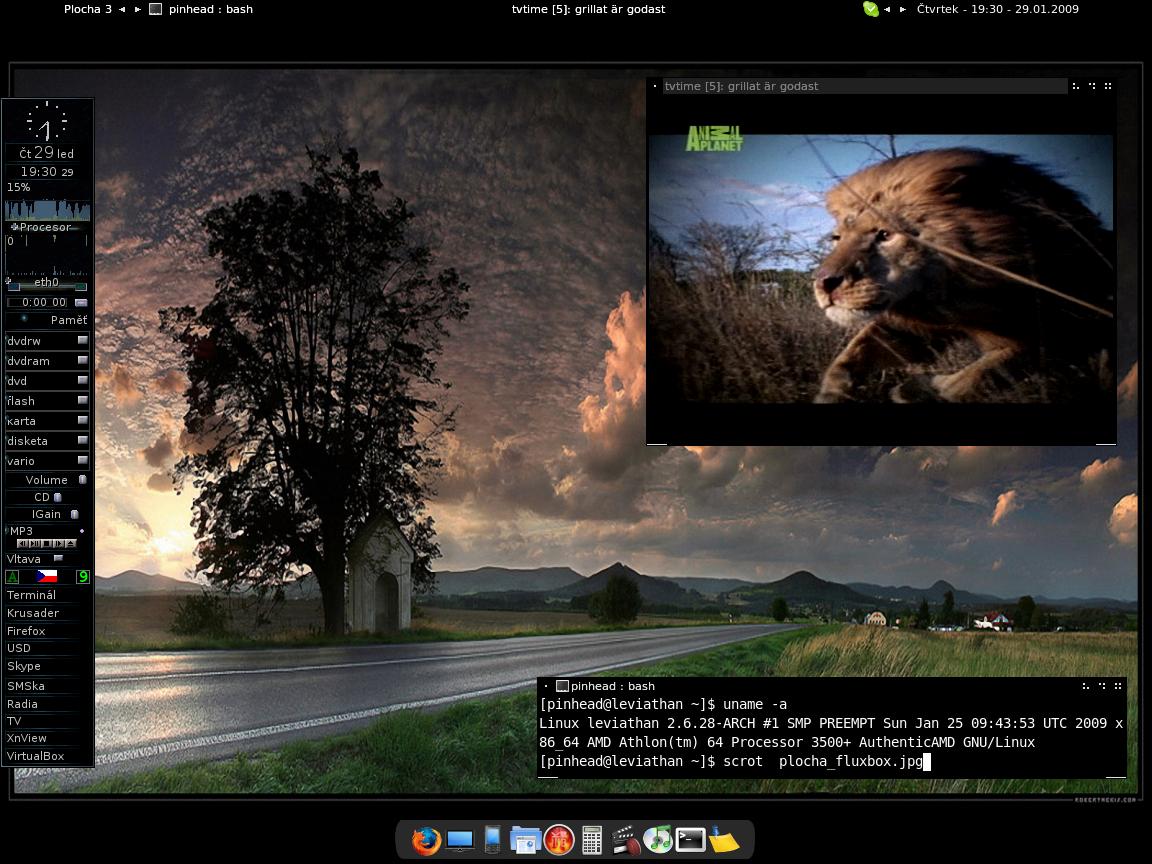Open the yellow sticky notes icon in dock

click(x=724, y=840)
